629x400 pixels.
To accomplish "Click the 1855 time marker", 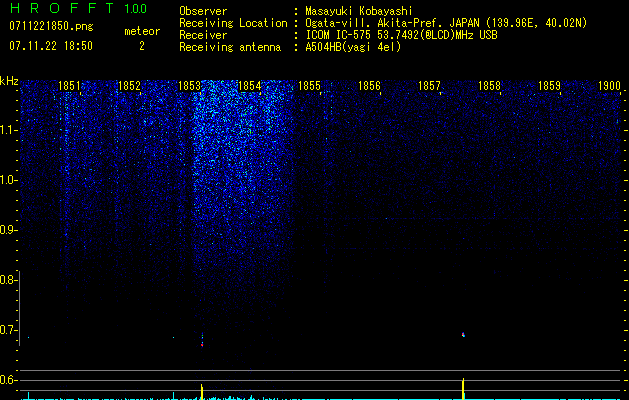I will [309, 86].
